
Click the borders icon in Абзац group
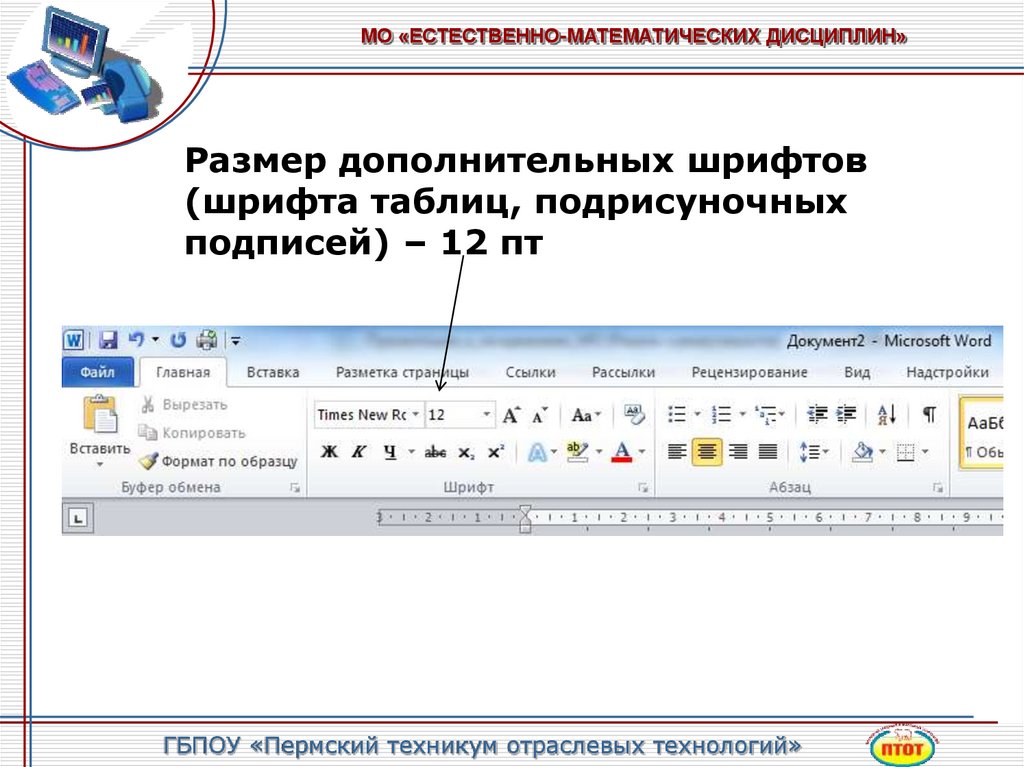point(905,451)
